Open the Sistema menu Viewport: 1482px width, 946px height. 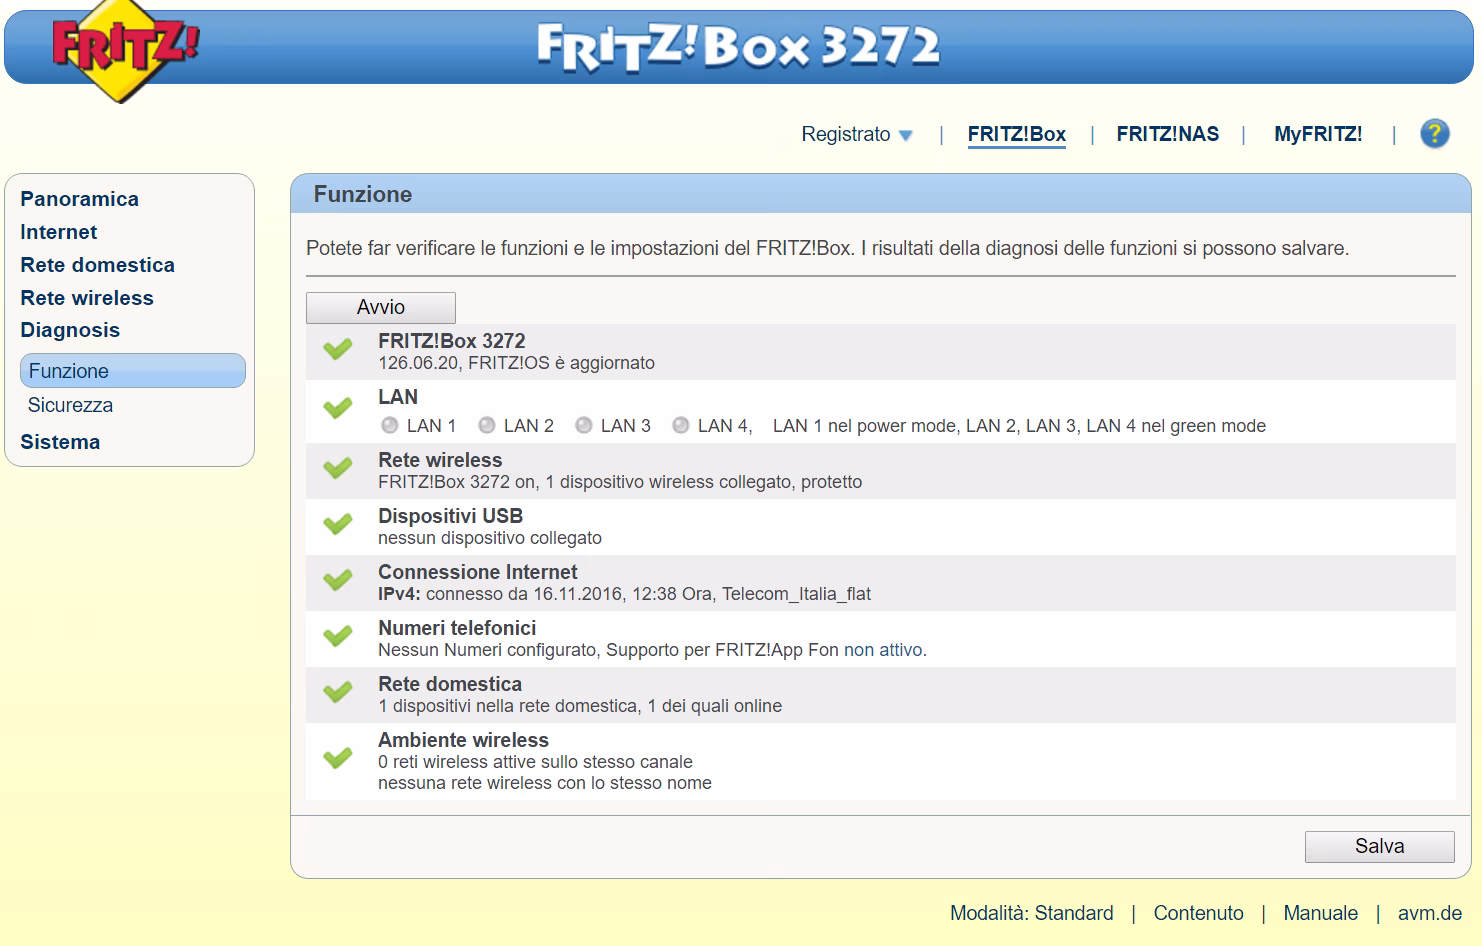(60, 442)
